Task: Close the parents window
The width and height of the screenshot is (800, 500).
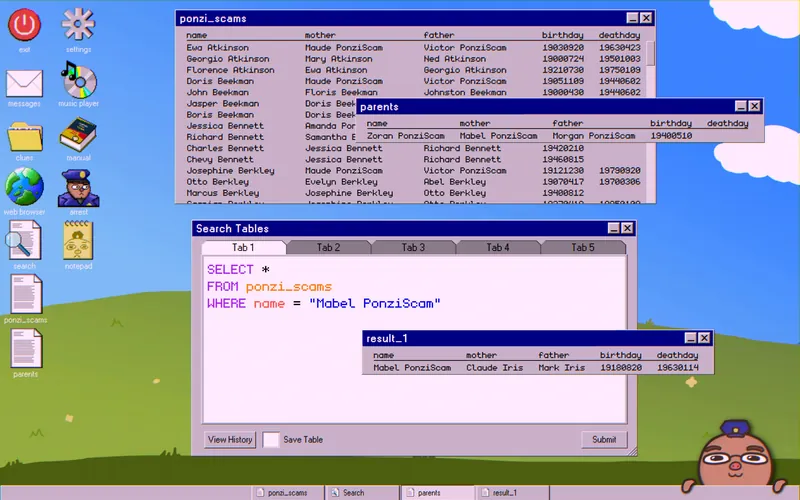Action: click(x=755, y=106)
